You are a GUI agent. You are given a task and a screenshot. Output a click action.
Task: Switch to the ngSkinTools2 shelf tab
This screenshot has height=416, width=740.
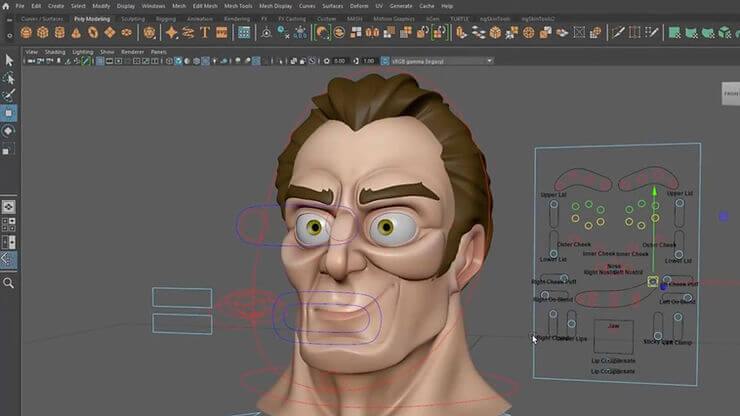538,19
